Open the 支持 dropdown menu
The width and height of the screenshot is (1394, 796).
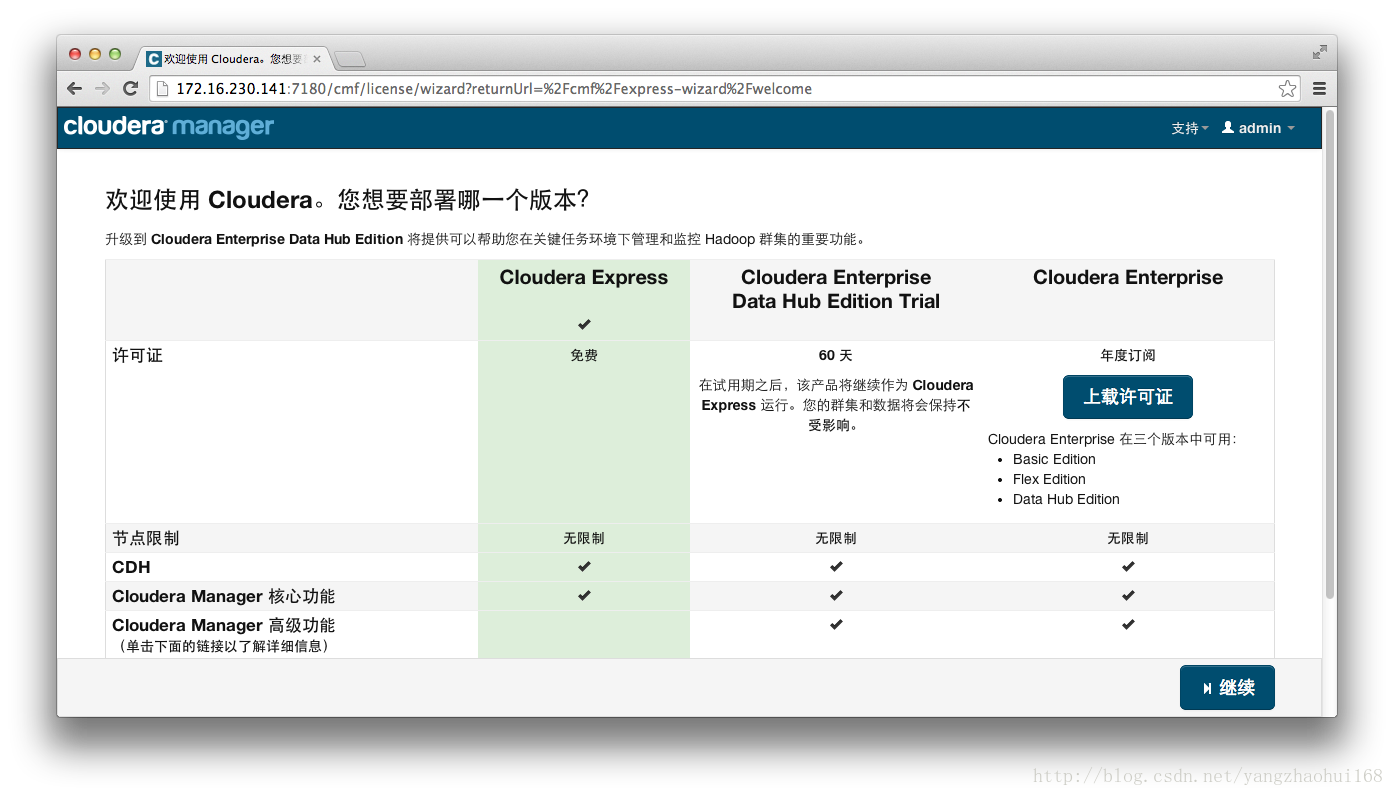click(1190, 128)
